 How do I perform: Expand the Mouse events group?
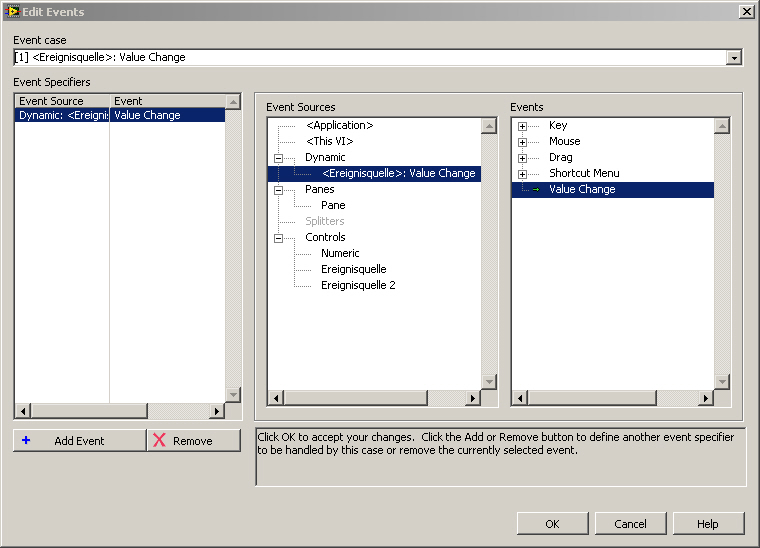(x=522, y=142)
